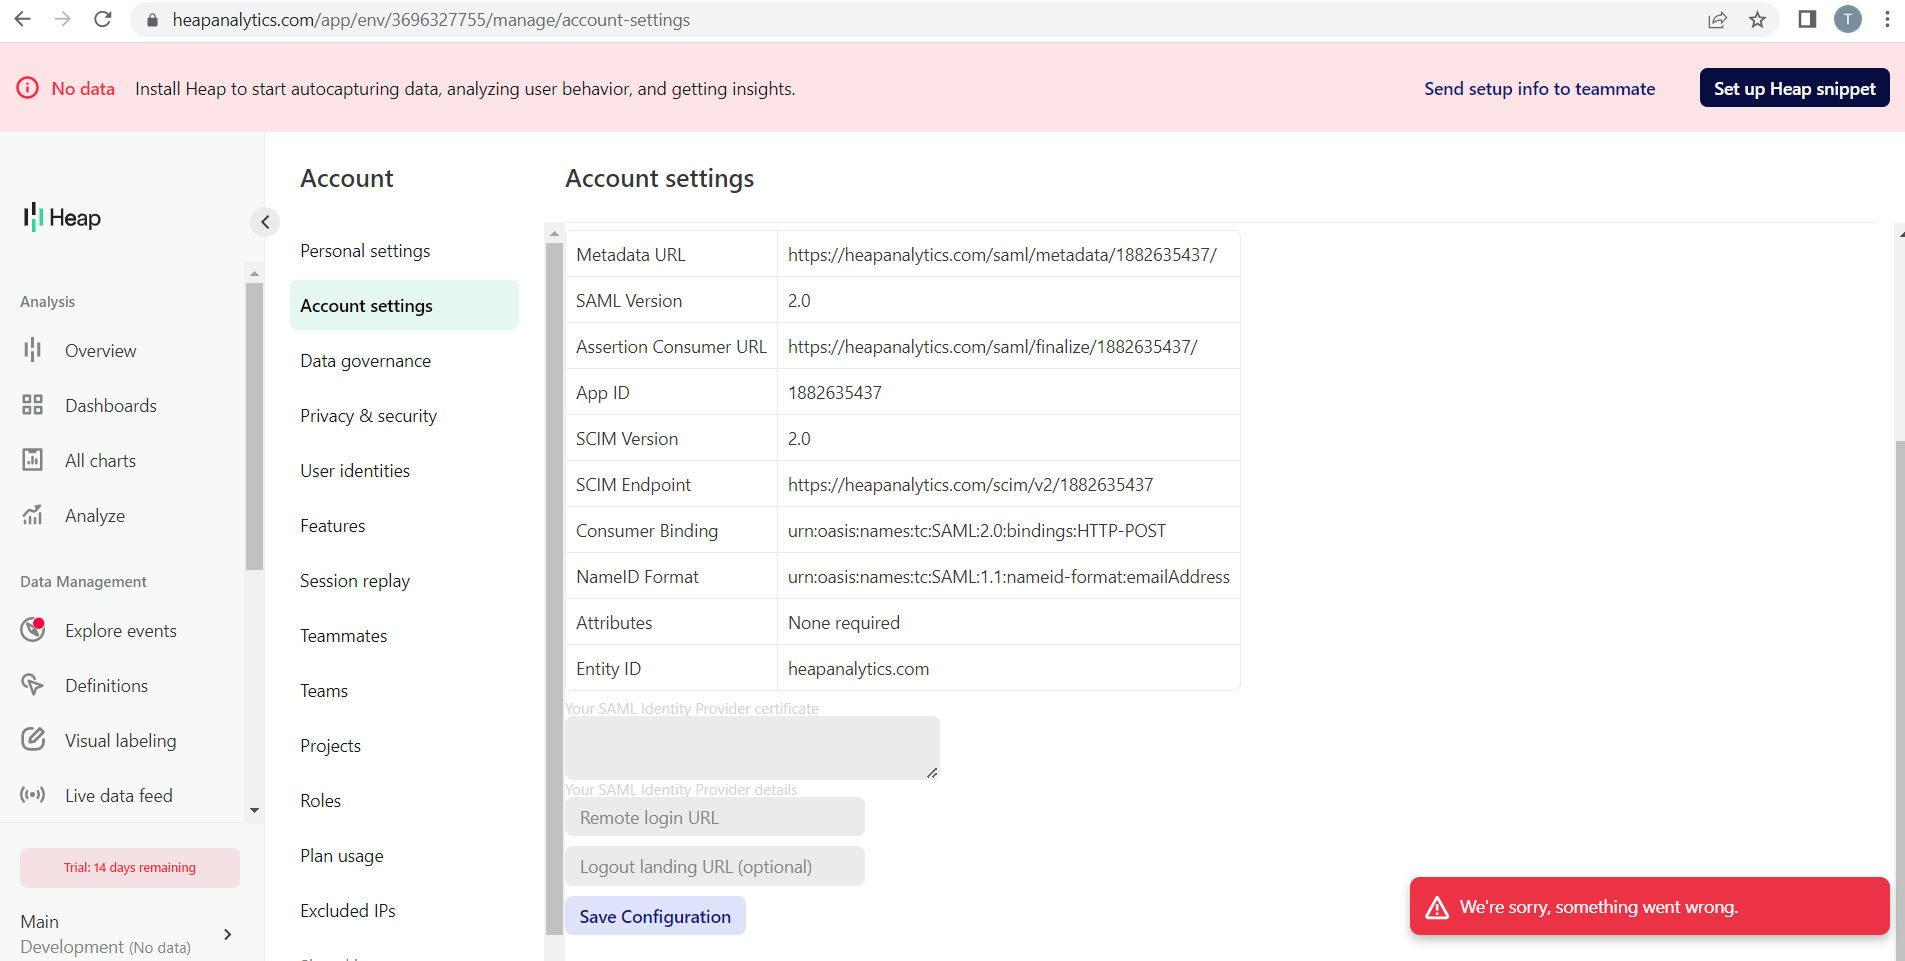Click Send setup info to teammate link
The image size is (1905, 961).
point(1539,88)
